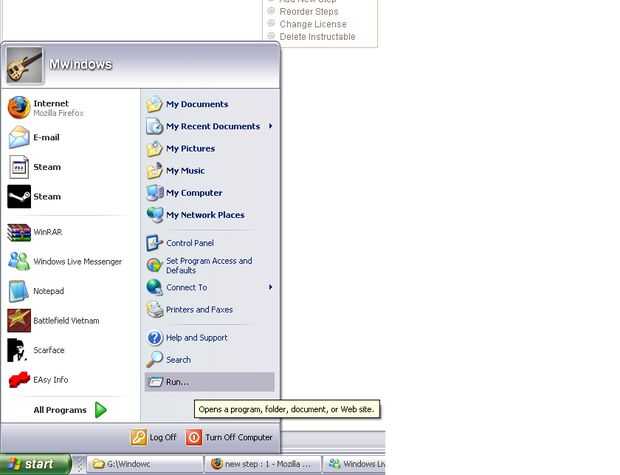The image size is (620, 475).
Task: Open Printers and Faxes icon
Action: pyautogui.click(x=155, y=310)
